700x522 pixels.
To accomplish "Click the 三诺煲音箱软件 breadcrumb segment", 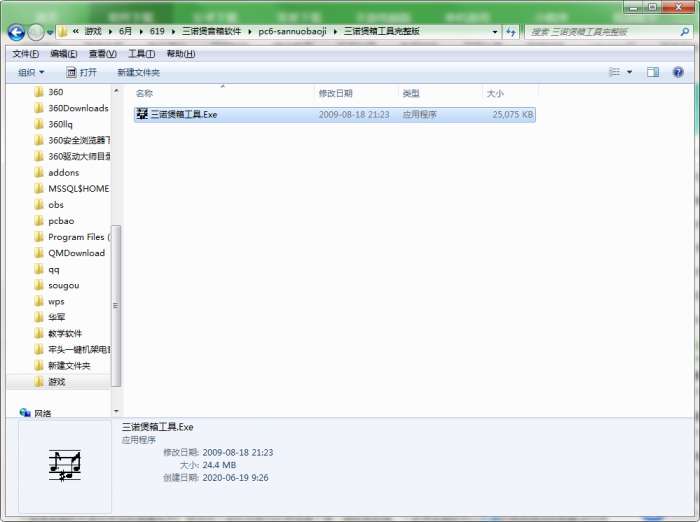I will tap(212, 31).
